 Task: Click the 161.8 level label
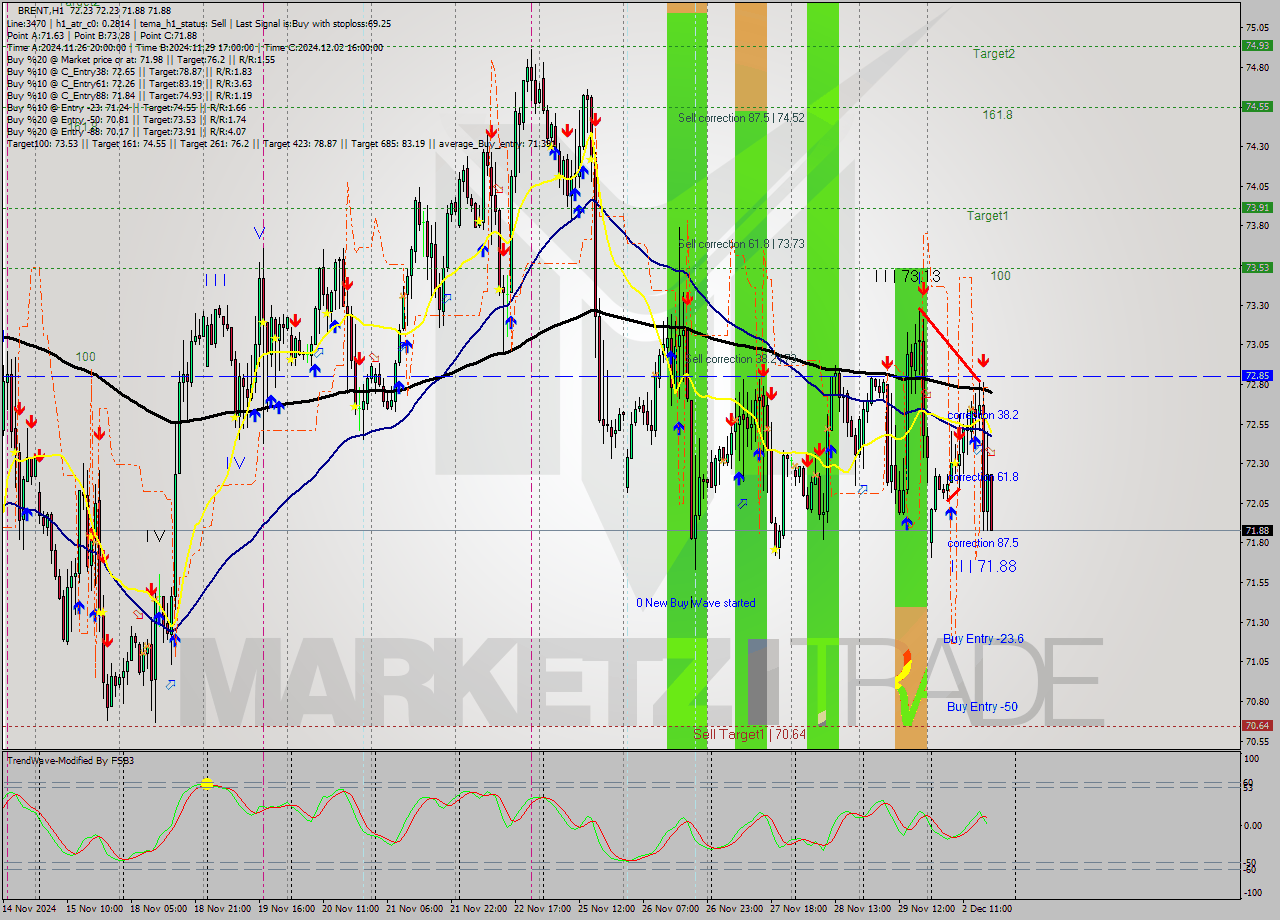[997, 115]
